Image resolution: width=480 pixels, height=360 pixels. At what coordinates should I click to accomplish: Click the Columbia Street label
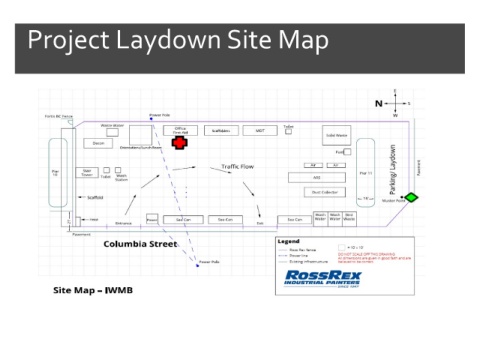pyautogui.click(x=140, y=244)
